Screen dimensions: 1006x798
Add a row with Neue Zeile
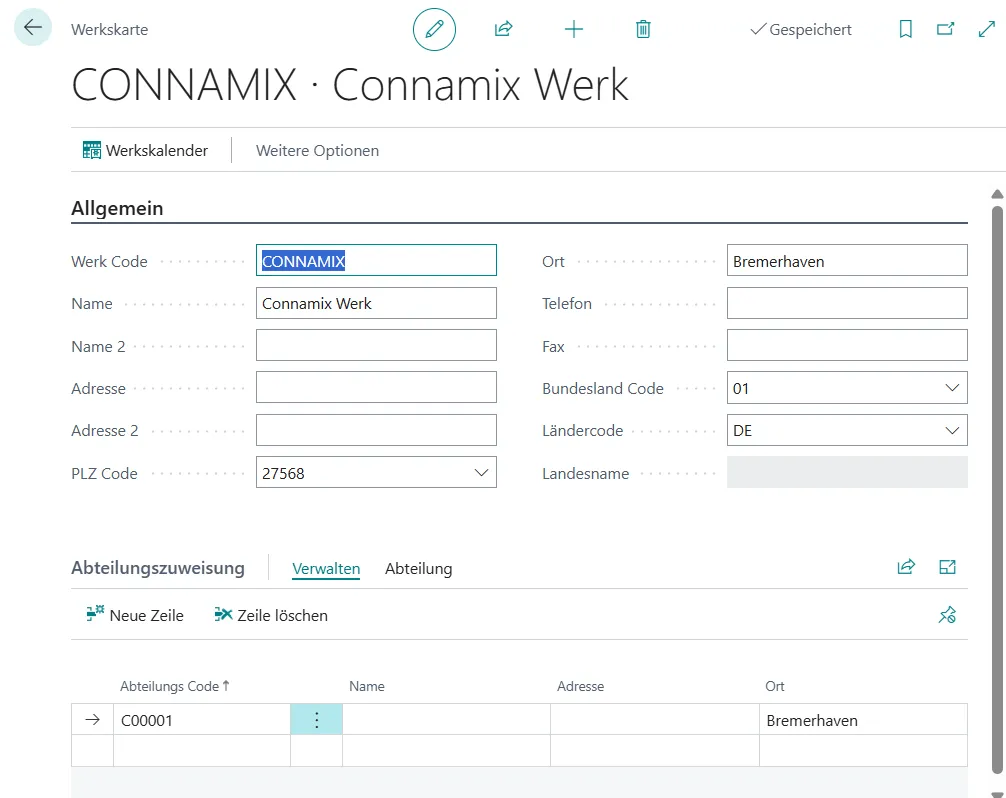tap(135, 616)
